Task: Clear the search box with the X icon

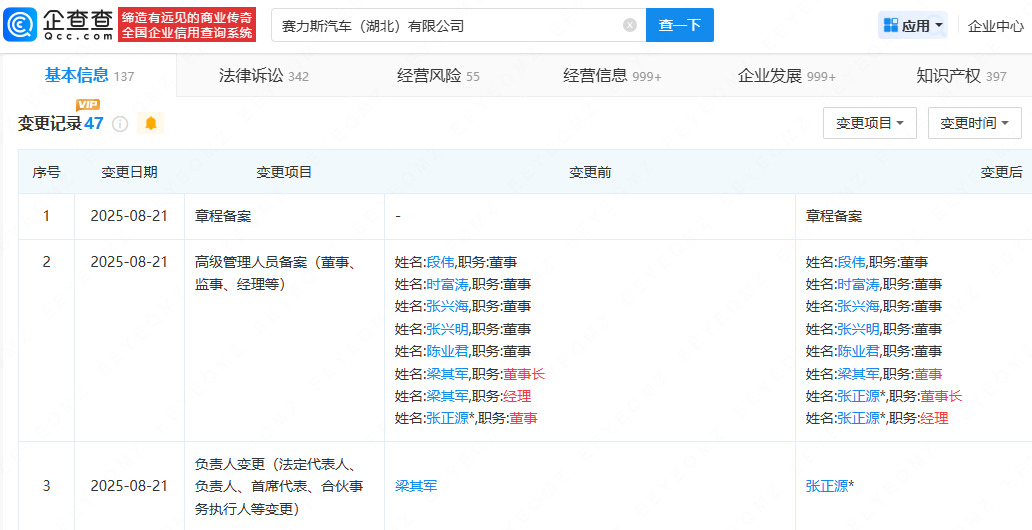Action: pyautogui.click(x=630, y=25)
